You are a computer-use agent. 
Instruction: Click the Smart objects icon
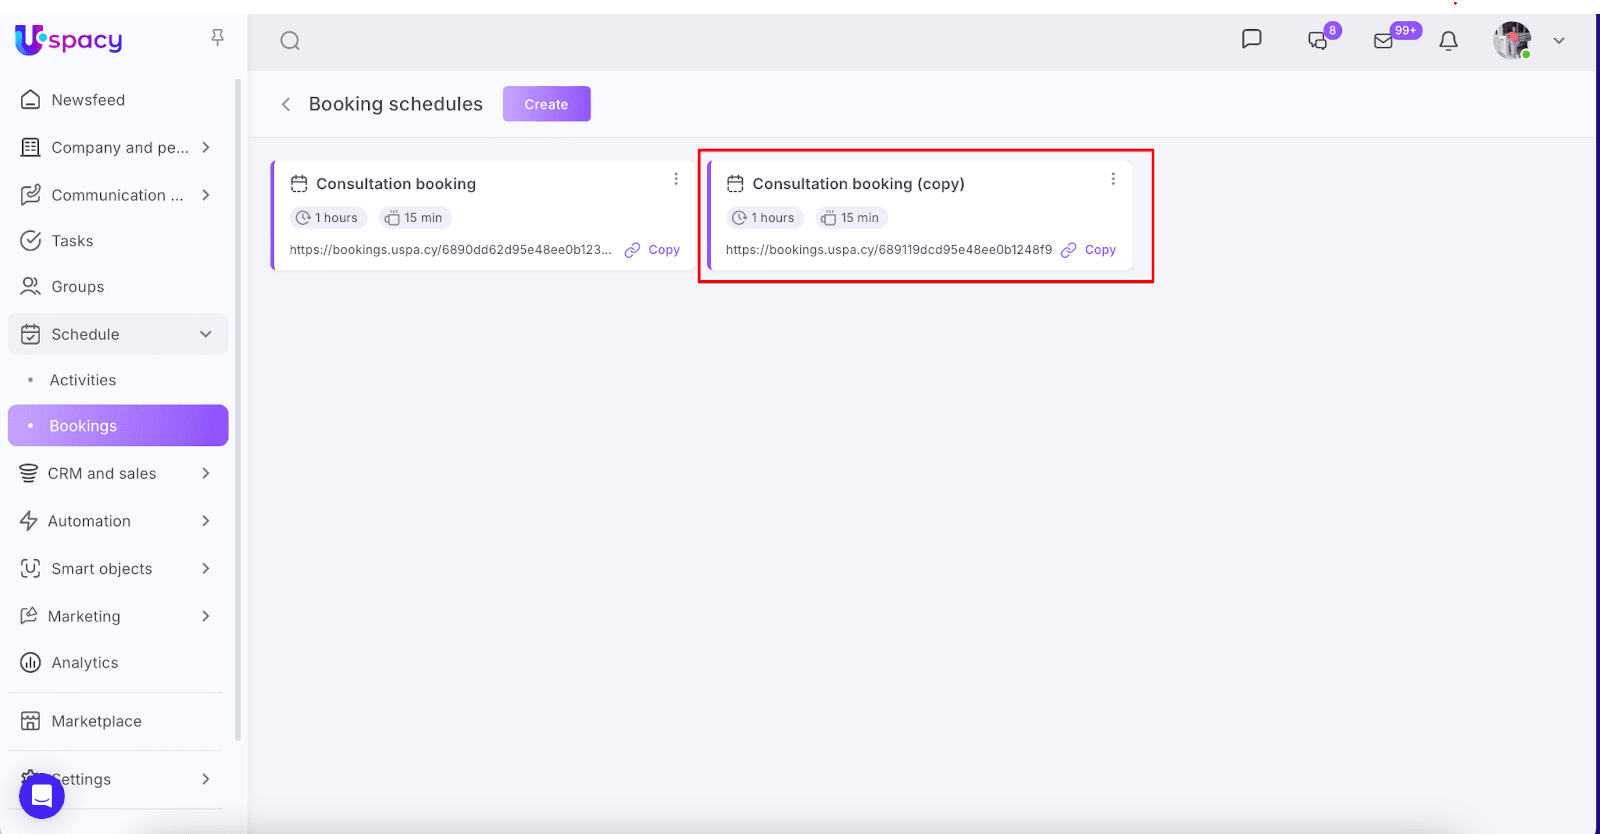tap(31, 569)
